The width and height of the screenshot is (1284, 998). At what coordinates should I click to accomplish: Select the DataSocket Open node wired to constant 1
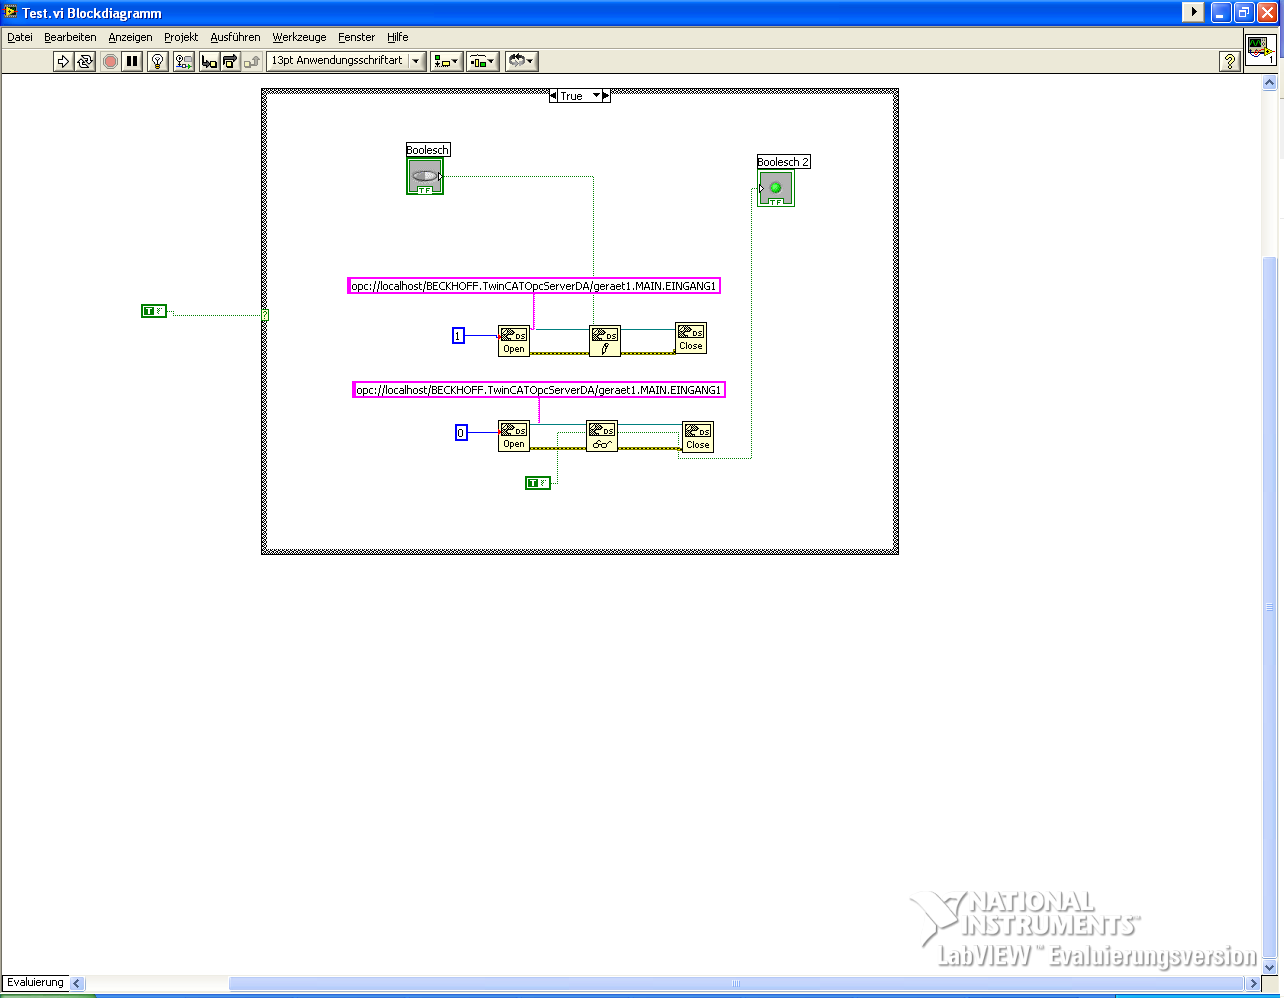click(x=514, y=341)
